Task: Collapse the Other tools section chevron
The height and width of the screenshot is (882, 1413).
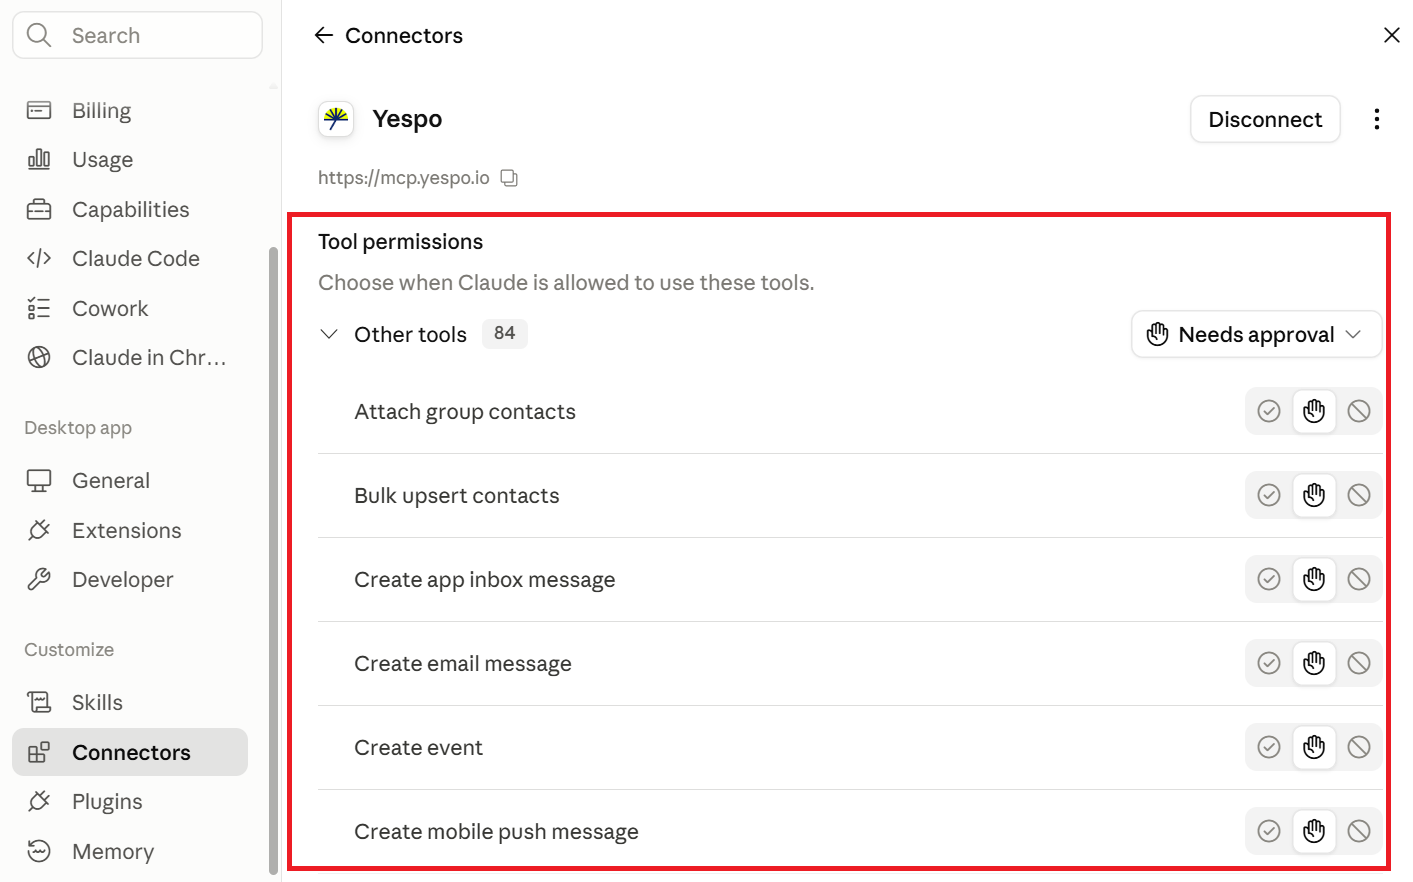Action: click(x=329, y=334)
